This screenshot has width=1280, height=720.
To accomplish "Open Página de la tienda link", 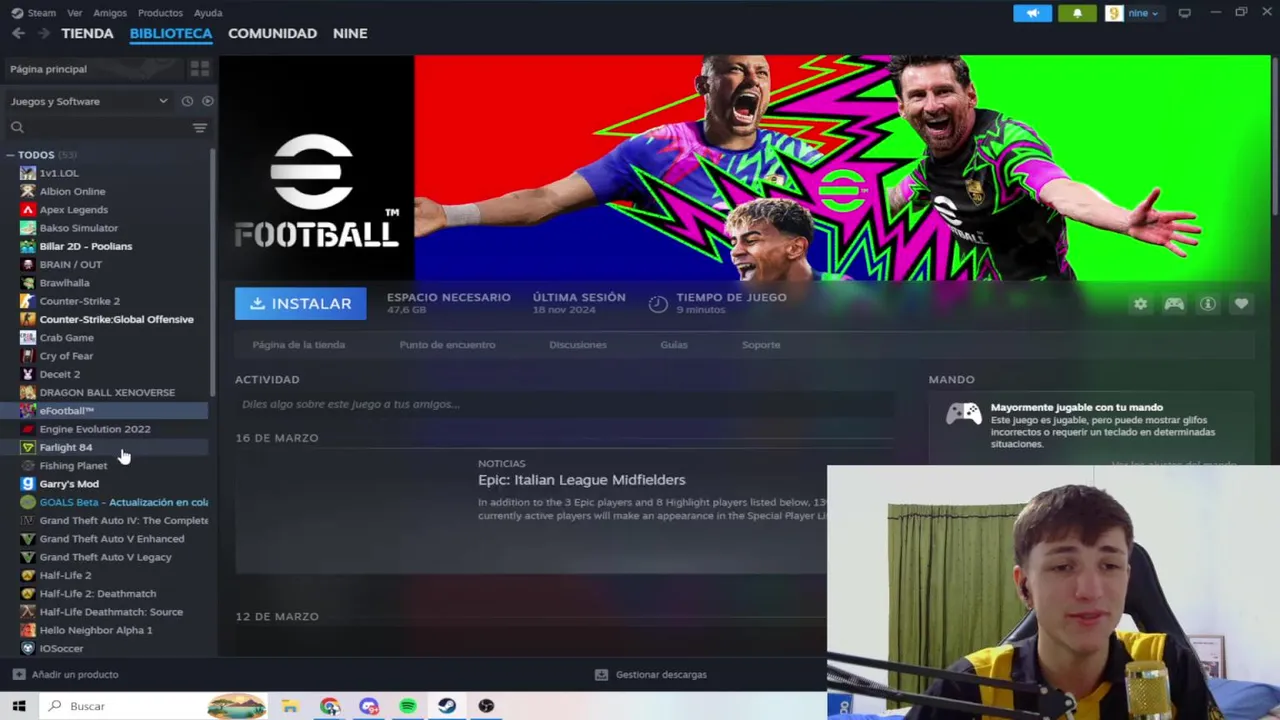I will point(298,345).
